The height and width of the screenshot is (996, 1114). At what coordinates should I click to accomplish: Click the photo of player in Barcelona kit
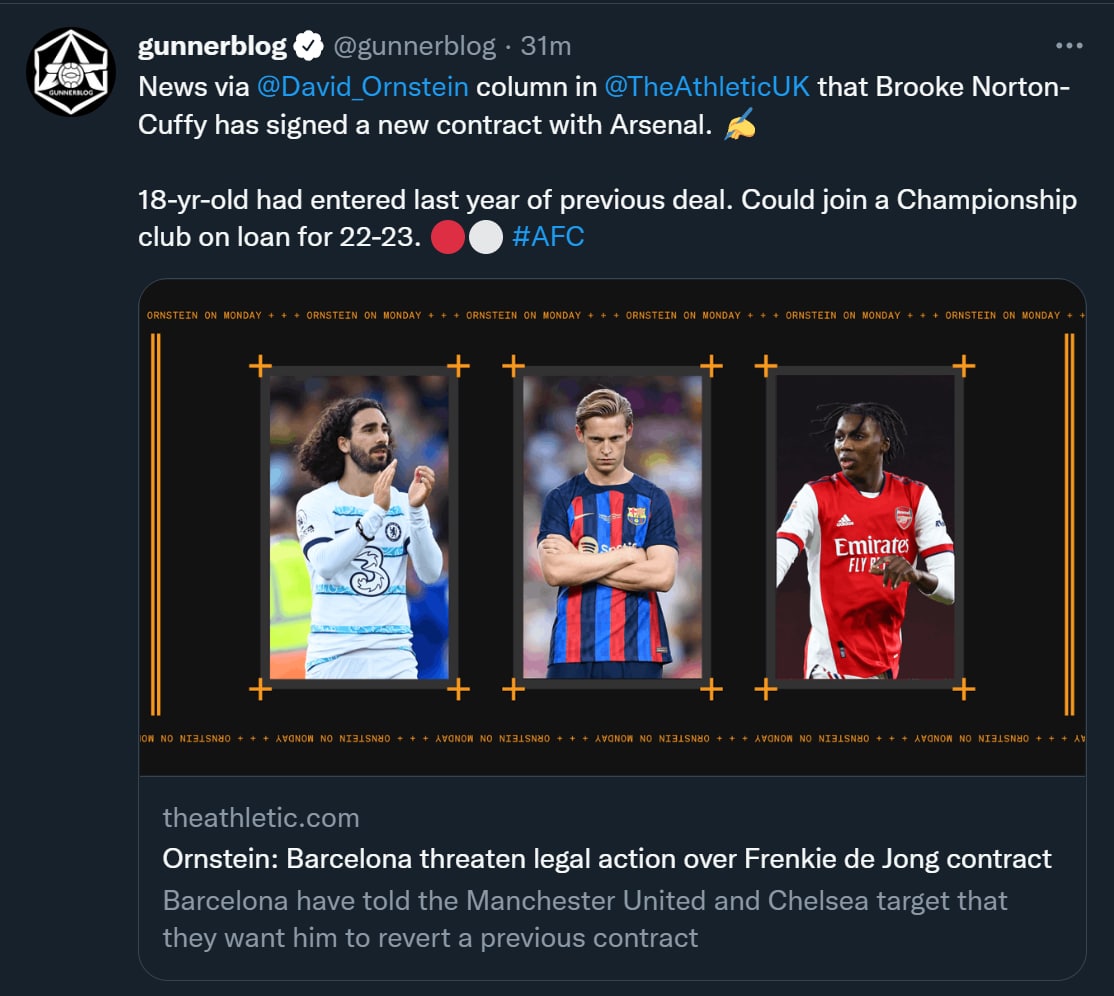click(x=612, y=527)
